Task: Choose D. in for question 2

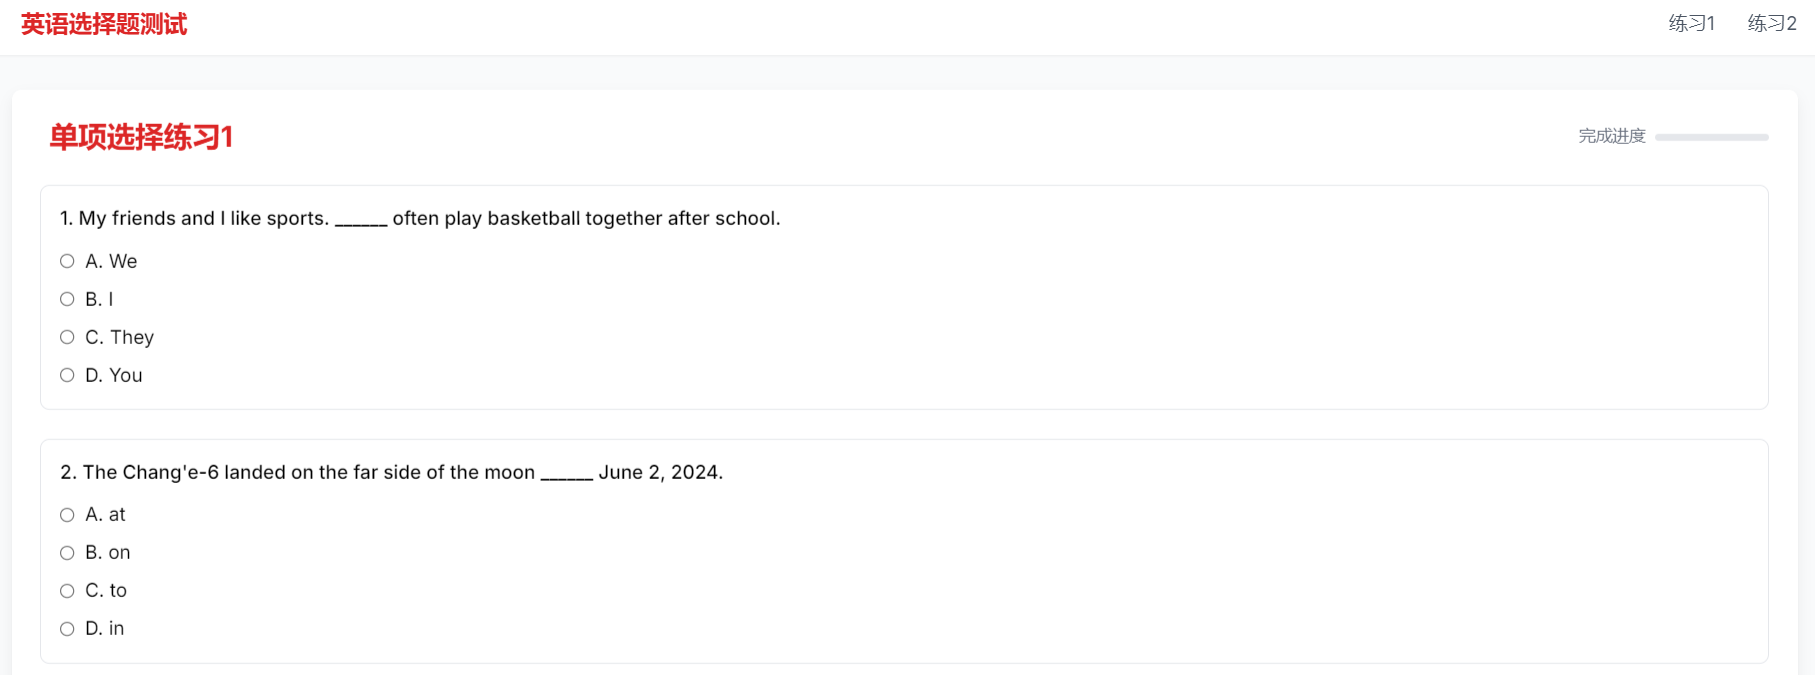Action: [67, 629]
